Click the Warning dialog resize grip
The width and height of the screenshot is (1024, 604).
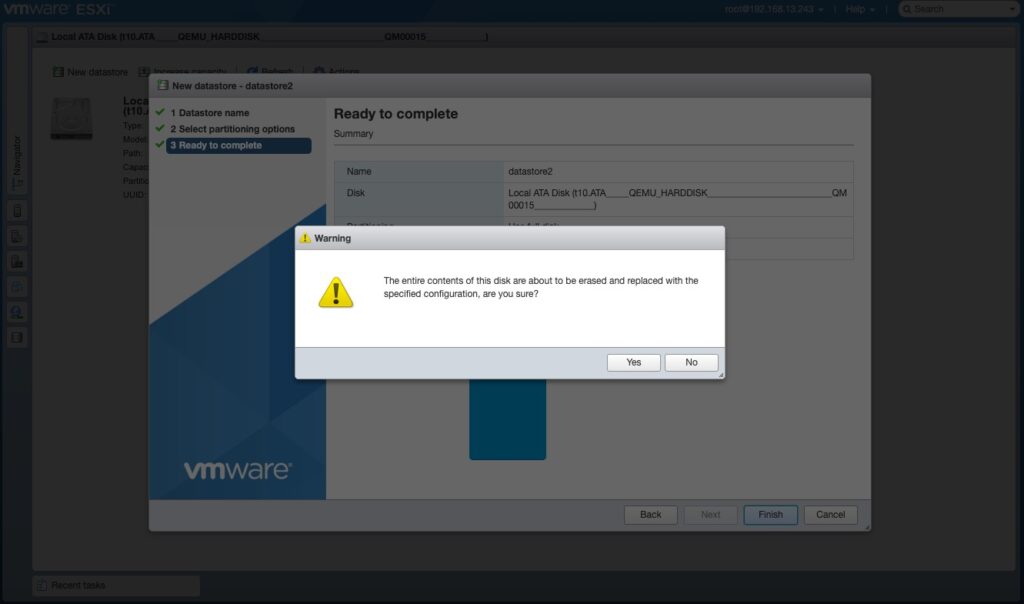coord(720,375)
